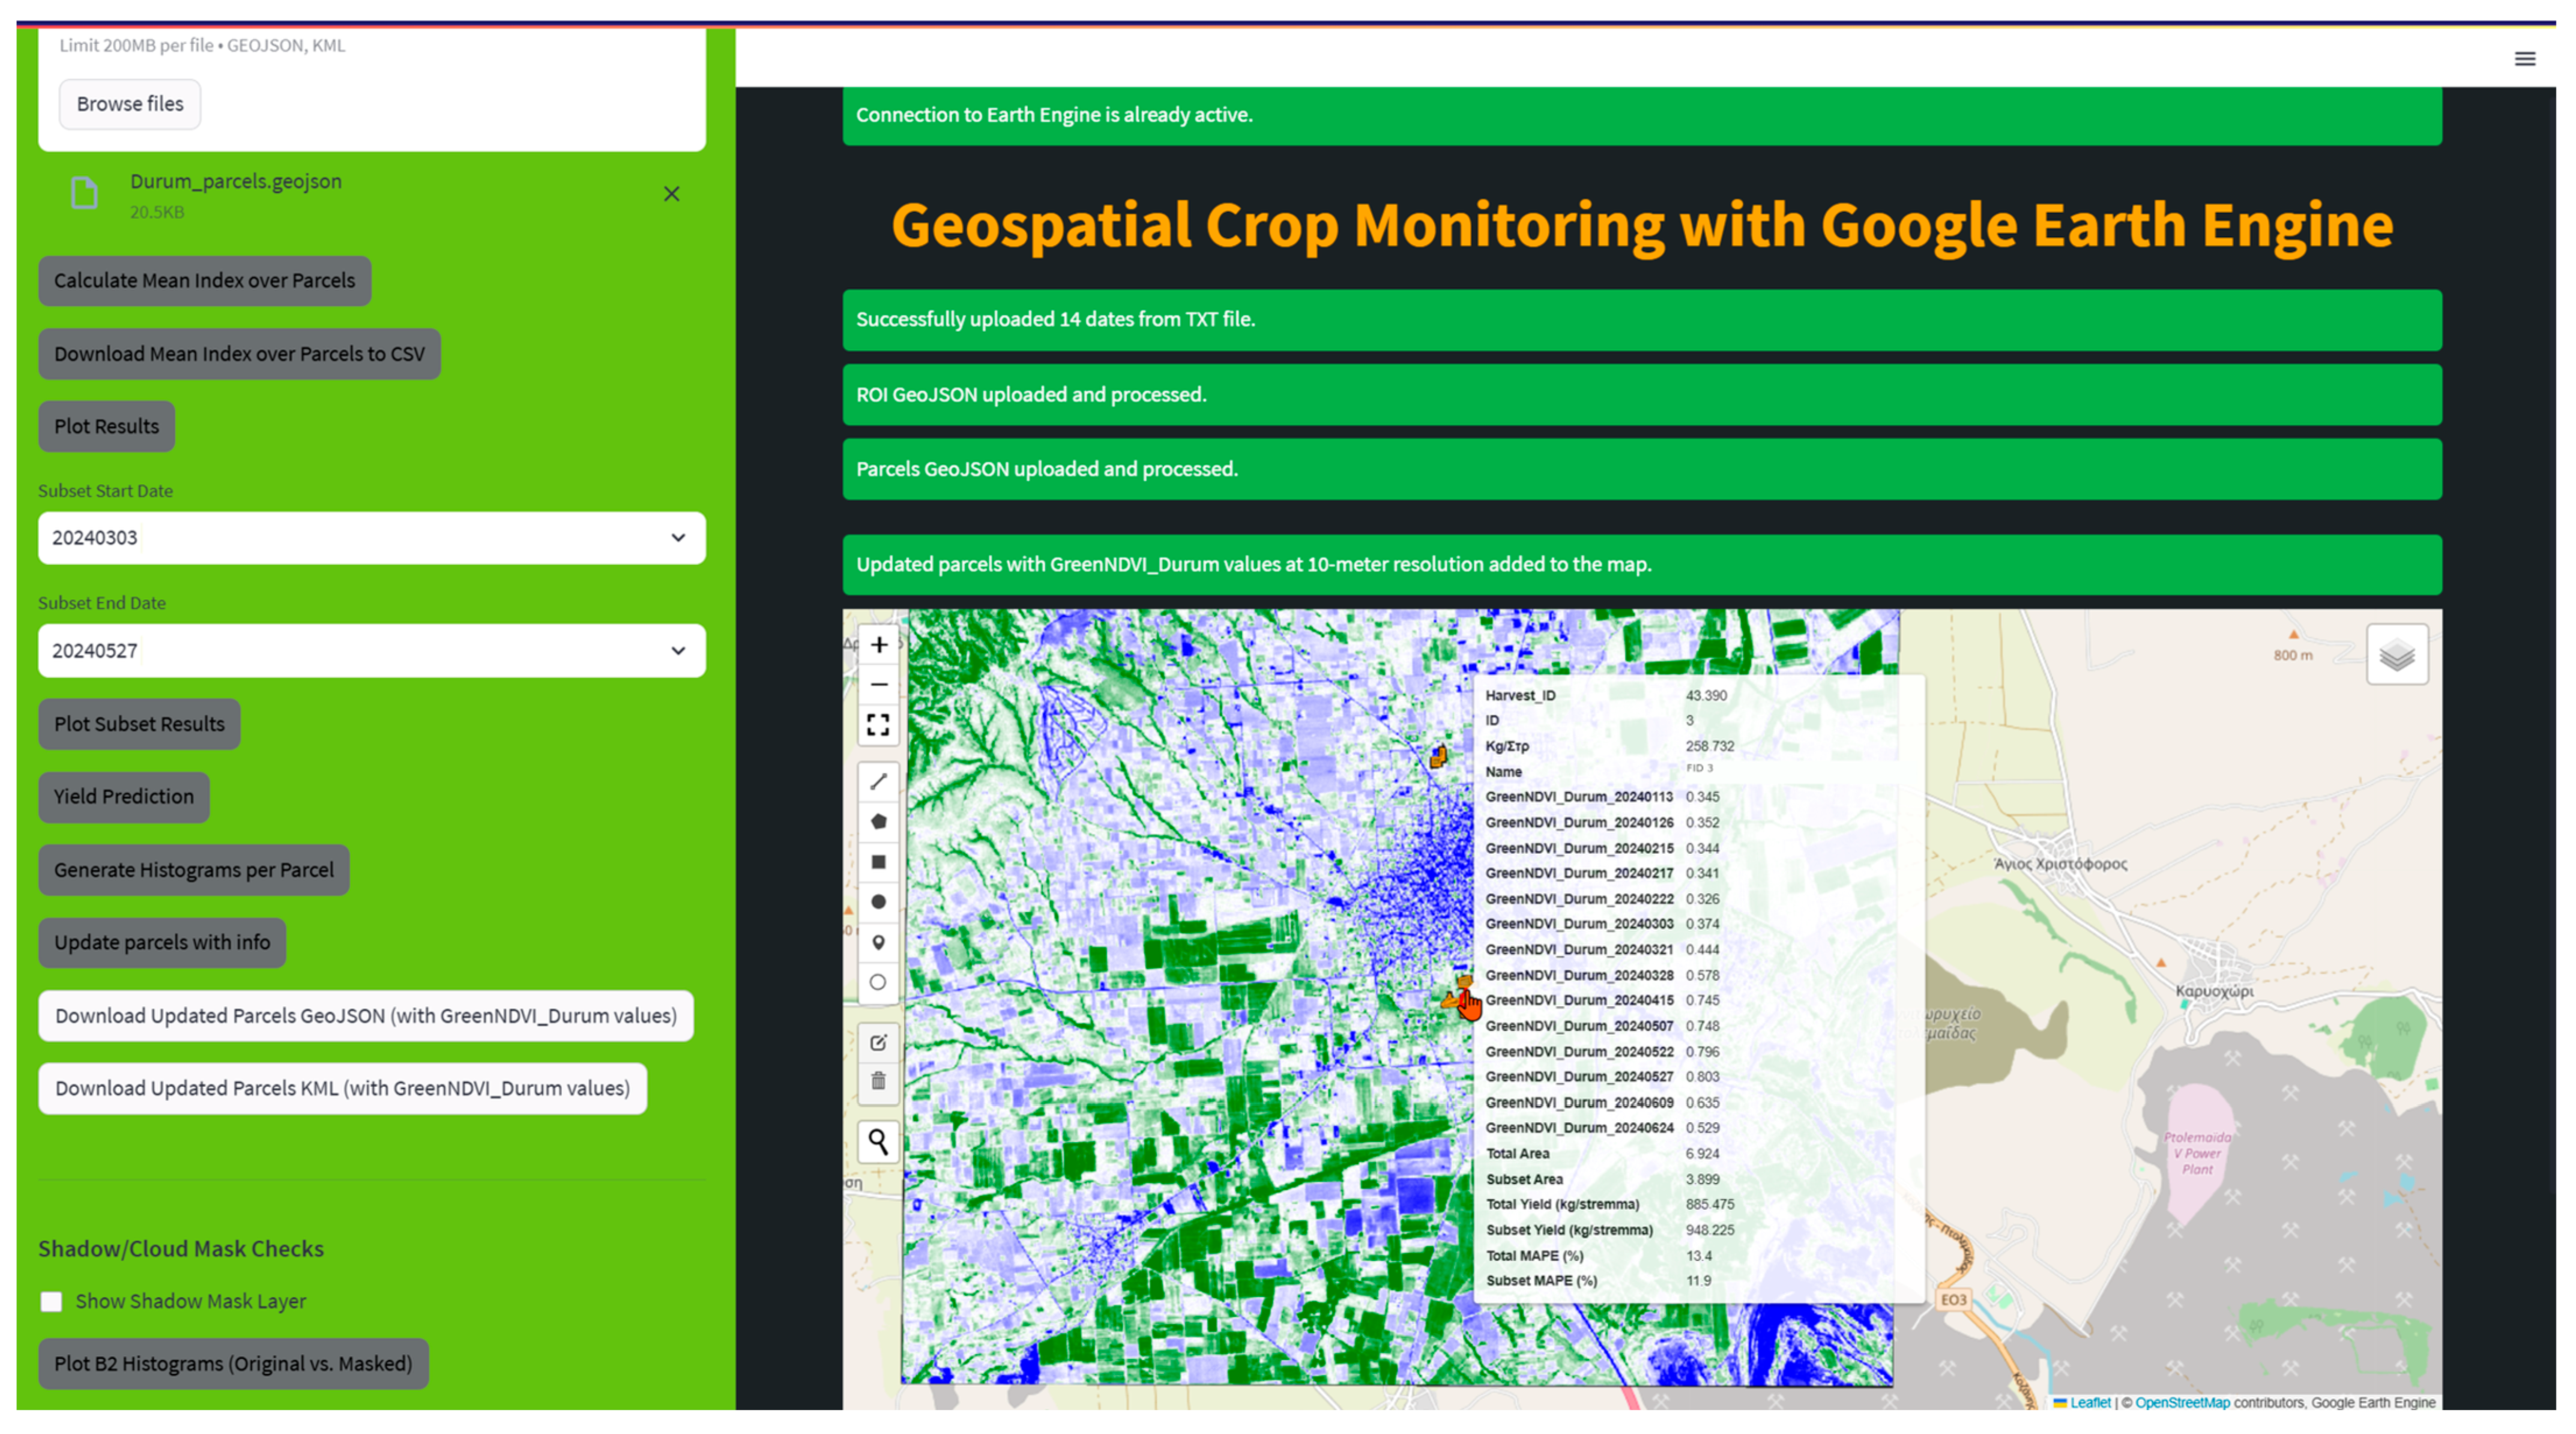Select the draw polygon tool
Viewport: 2576px width, 1434px height.
tap(878, 822)
